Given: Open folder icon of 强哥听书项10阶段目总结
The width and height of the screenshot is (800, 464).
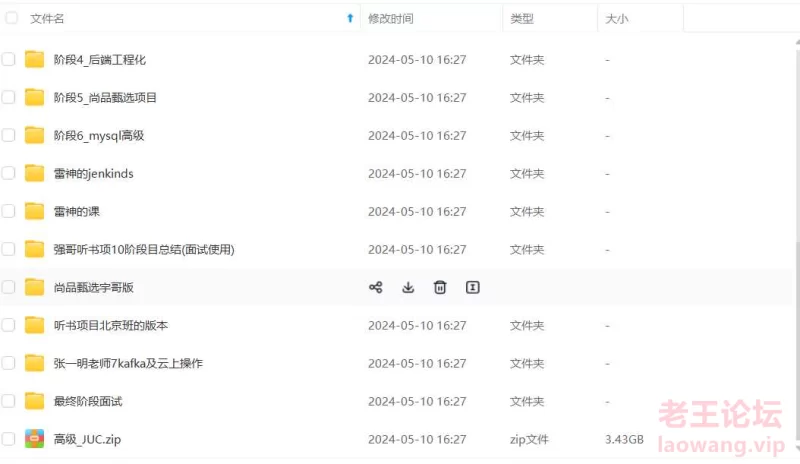Looking at the screenshot, I should [x=34, y=249].
